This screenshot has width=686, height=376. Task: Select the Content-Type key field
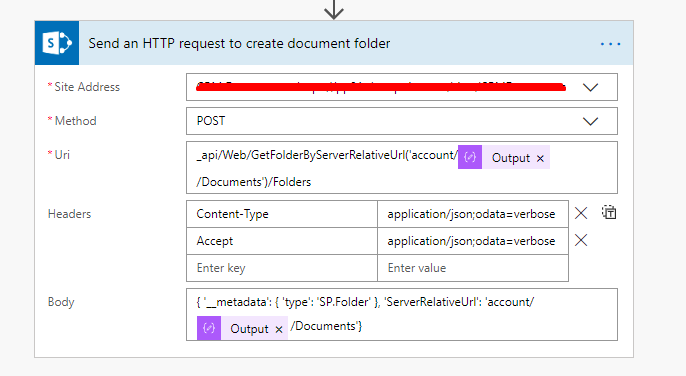click(x=282, y=214)
